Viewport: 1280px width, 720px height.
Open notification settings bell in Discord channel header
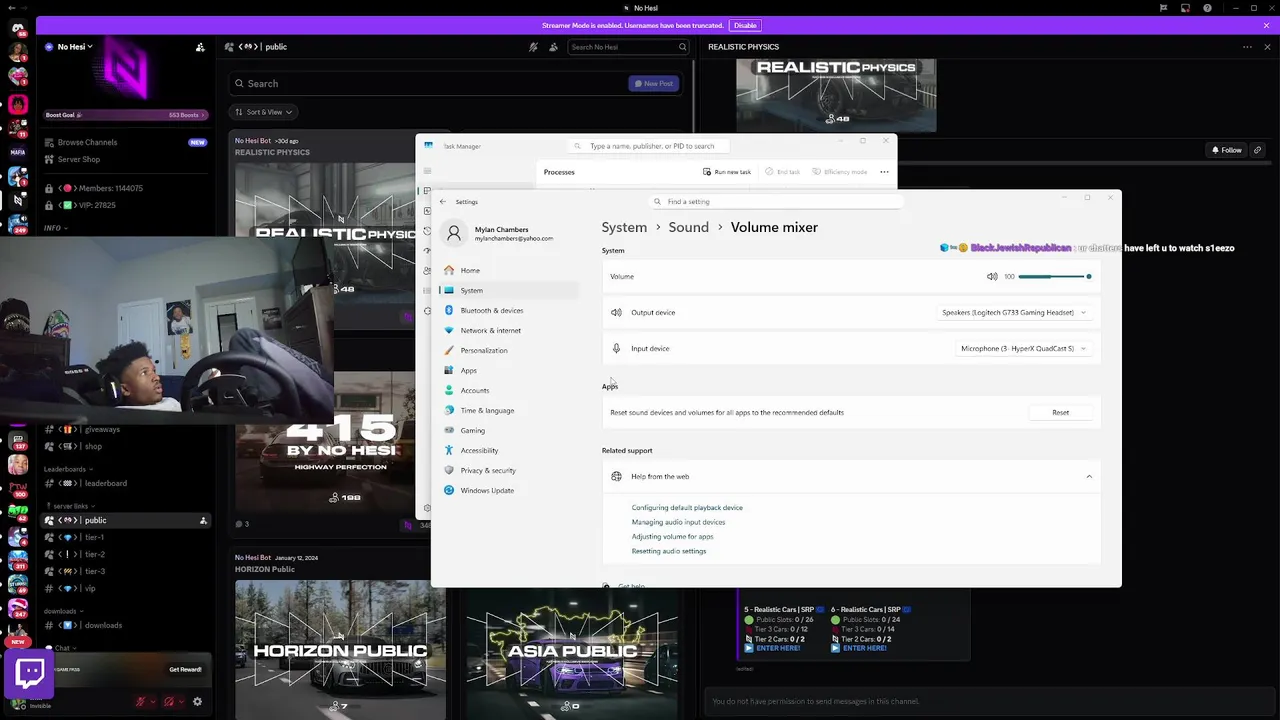coord(534,47)
